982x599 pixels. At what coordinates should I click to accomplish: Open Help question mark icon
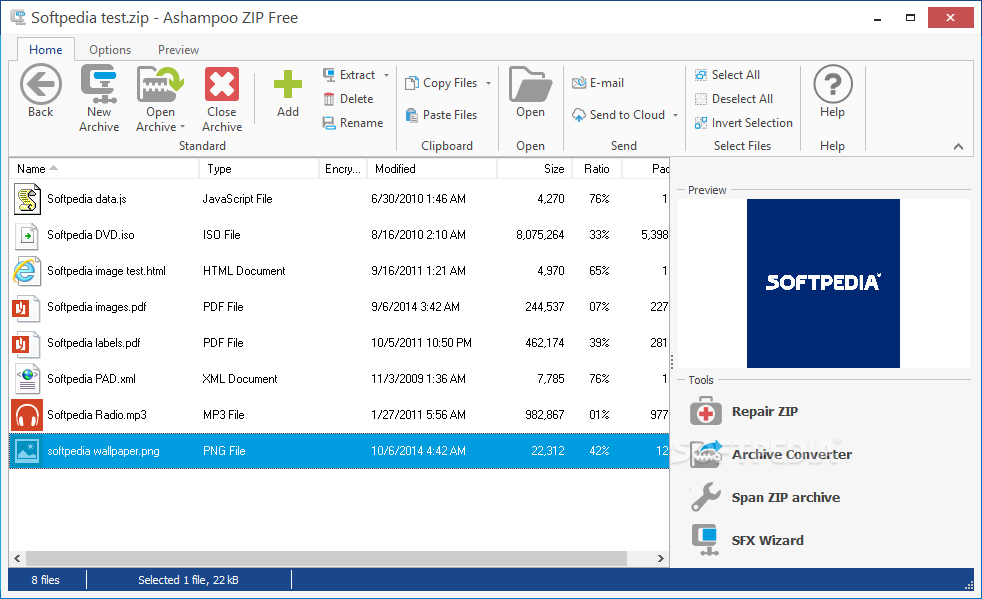tap(832, 85)
